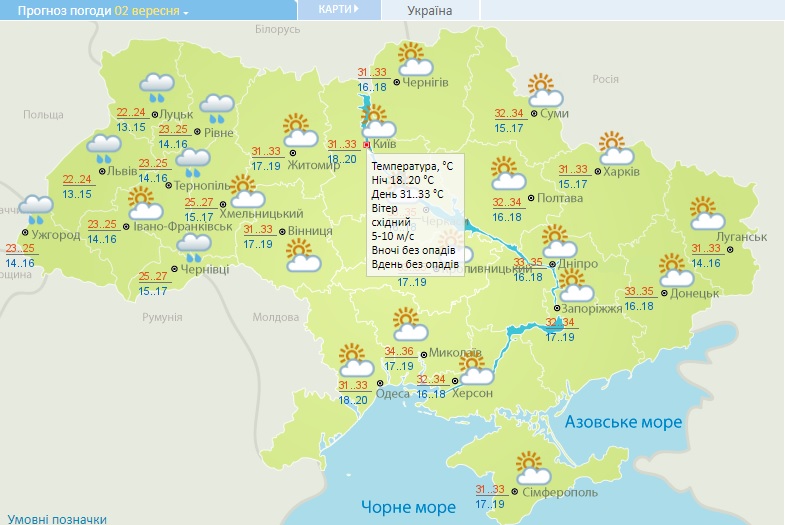
Task: Click the Сімферополь city dot marker
Action: (x=515, y=492)
